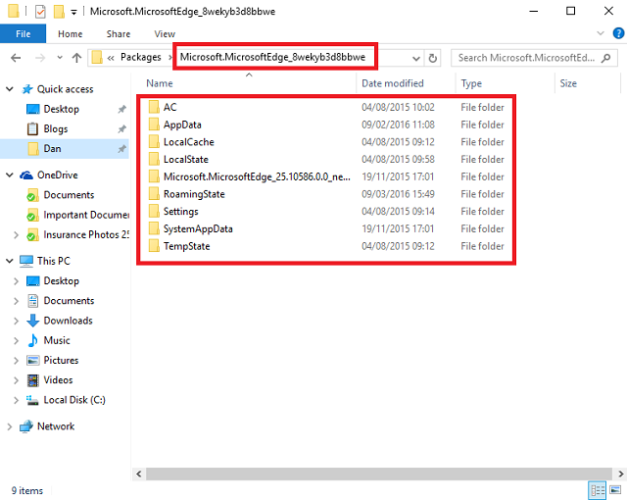The image size is (627, 500).
Task: Select the SystemAppData folder name
Action: pyautogui.click(x=198, y=229)
